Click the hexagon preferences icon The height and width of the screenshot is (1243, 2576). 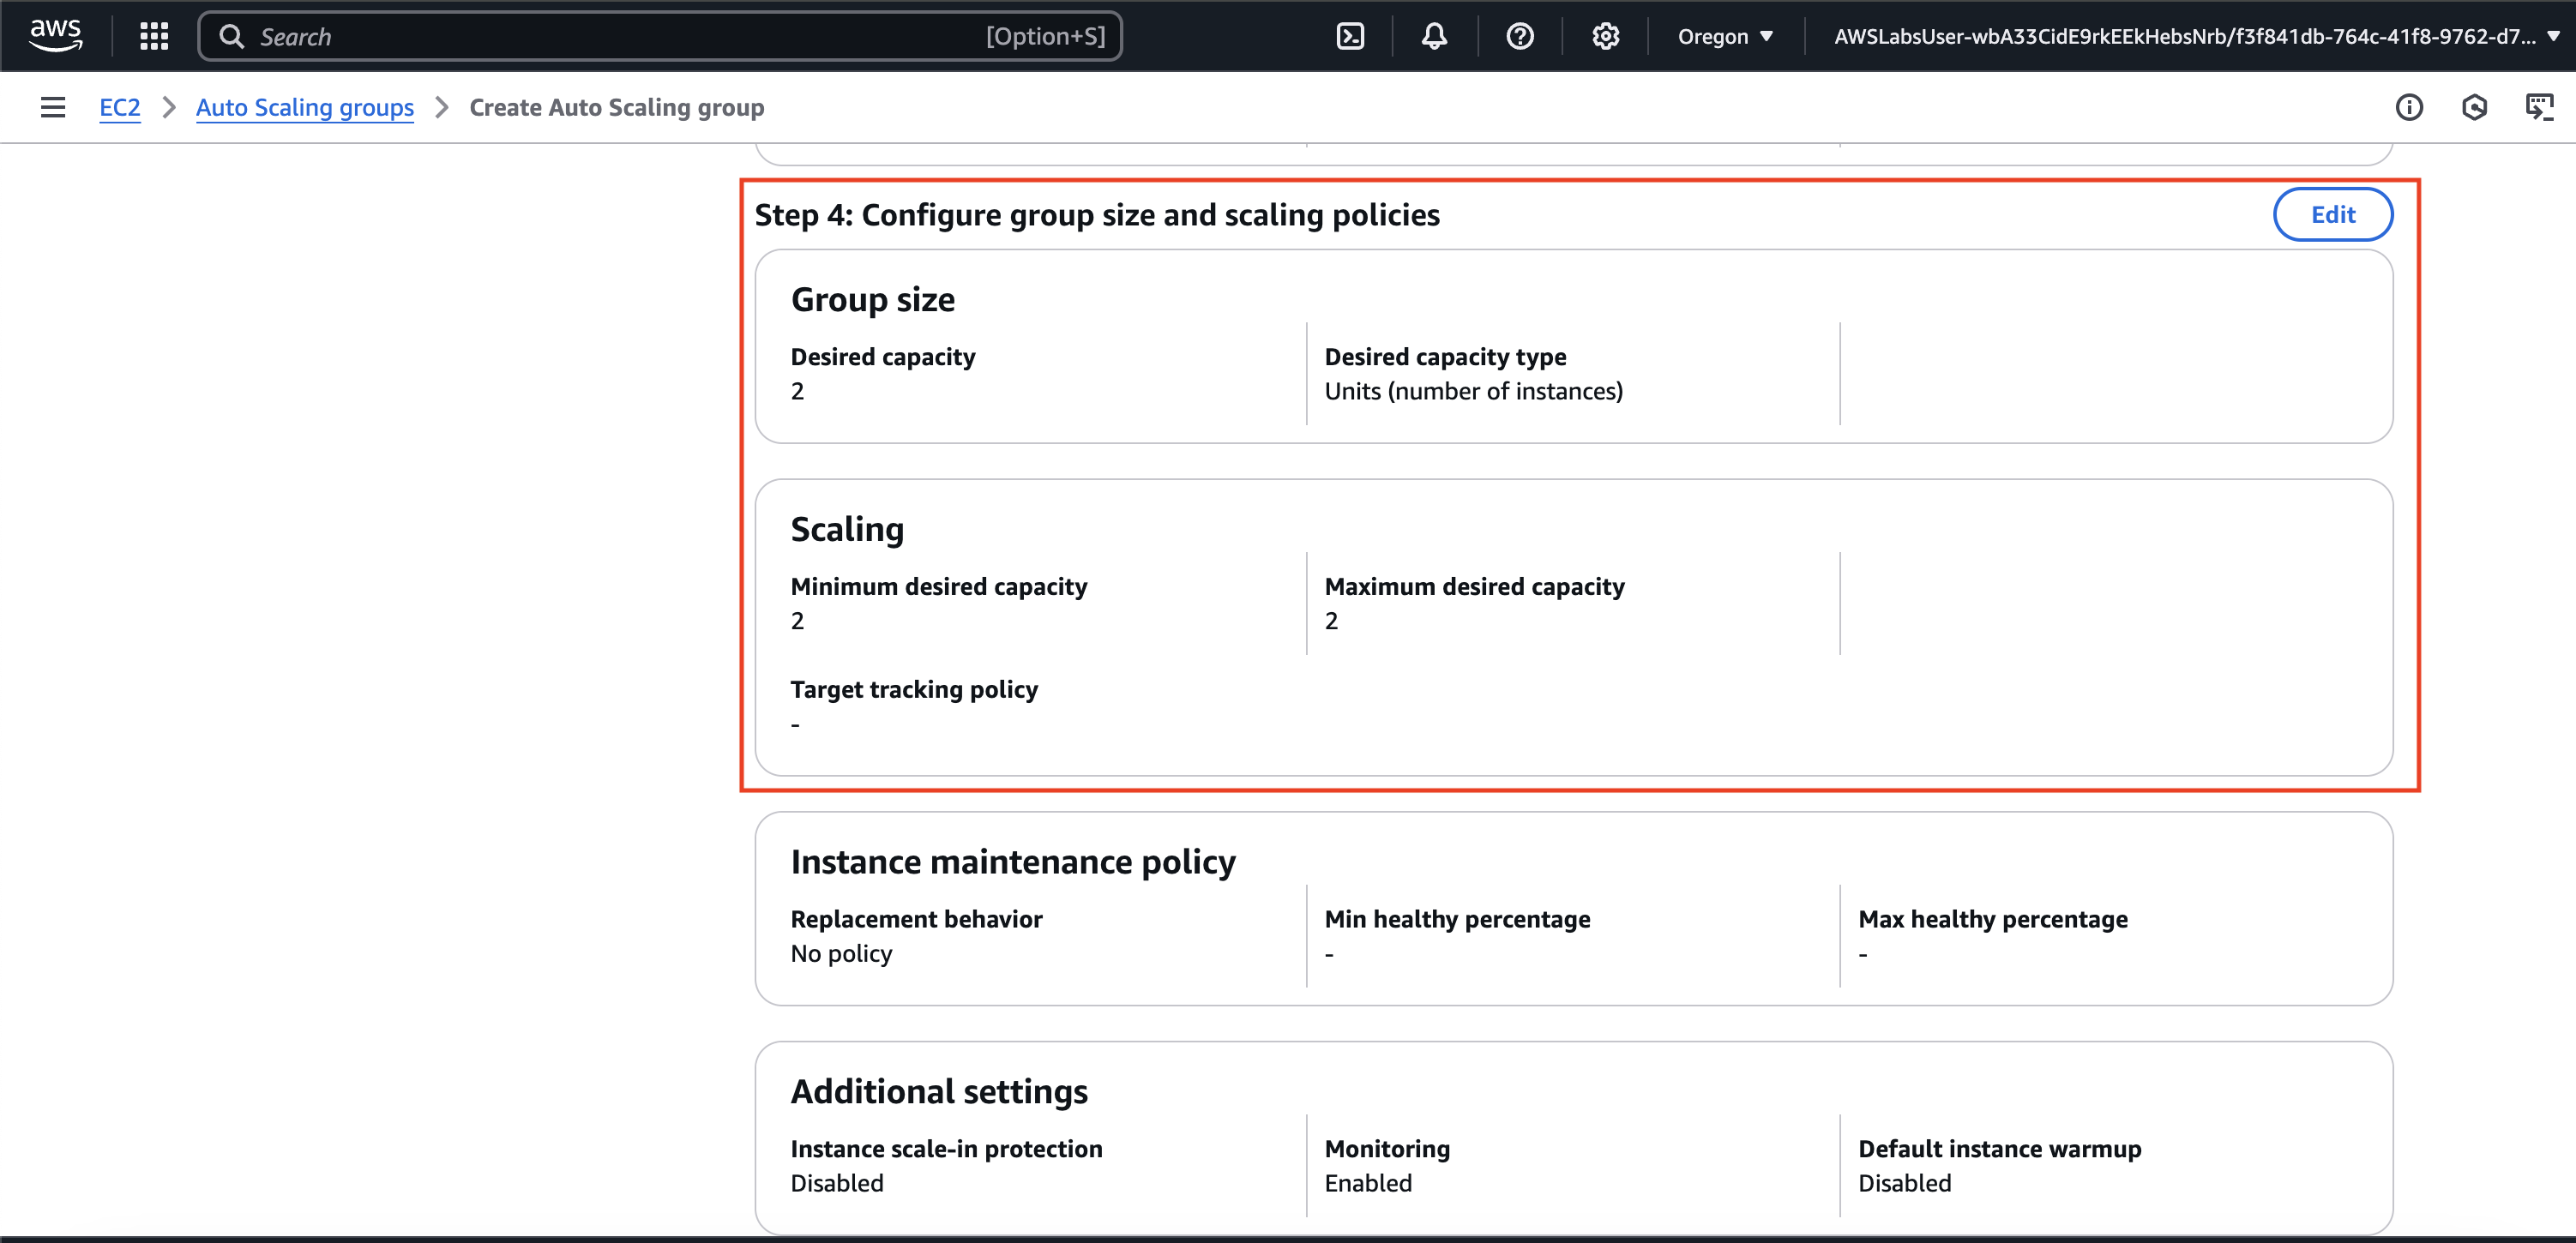pyautogui.click(x=2474, y=107)
